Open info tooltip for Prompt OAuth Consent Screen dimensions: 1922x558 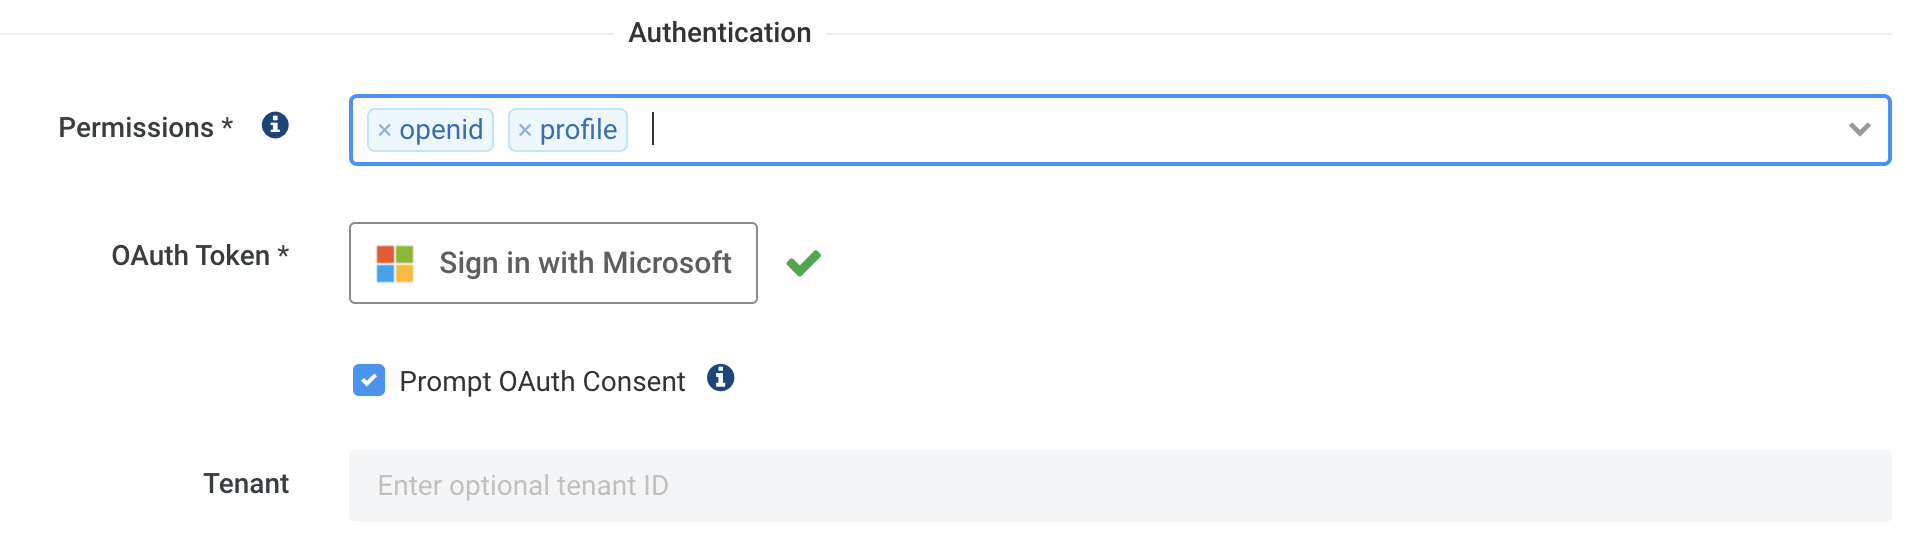[721, 378]
